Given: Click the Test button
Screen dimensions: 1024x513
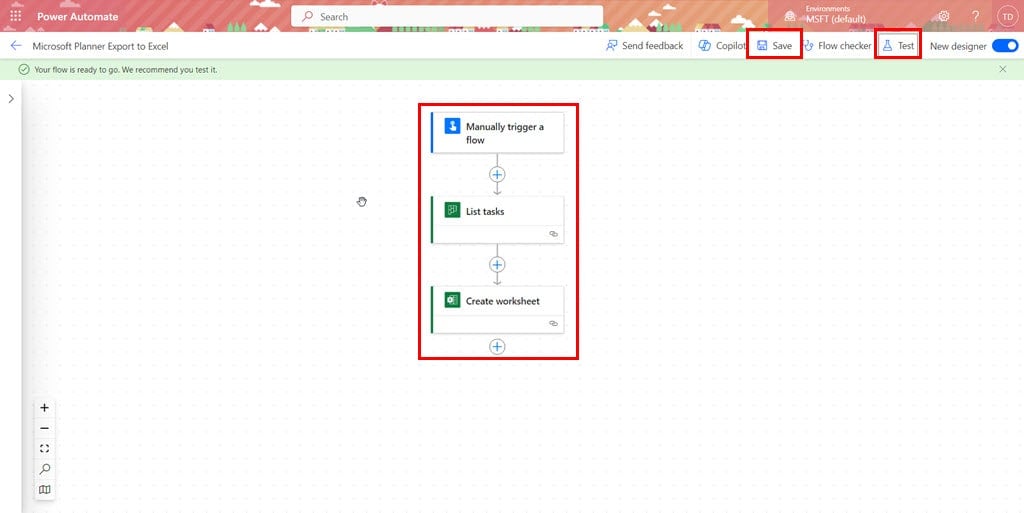Looking at the screenshot, I should (x=898, y=46).
